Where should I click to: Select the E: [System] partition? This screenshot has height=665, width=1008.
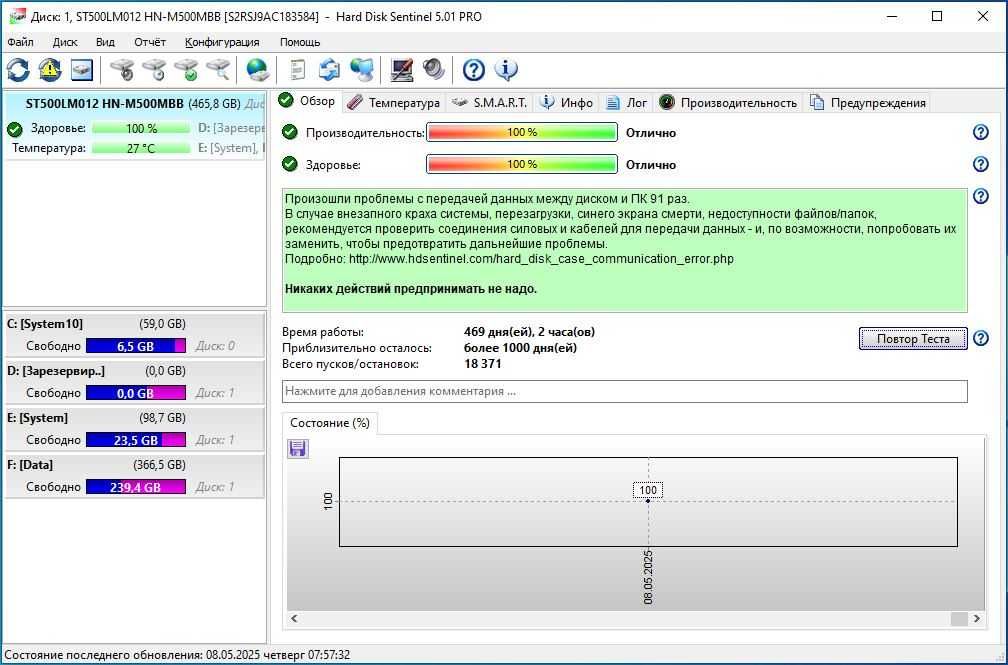pyautogui.click(x=134, y=428)
